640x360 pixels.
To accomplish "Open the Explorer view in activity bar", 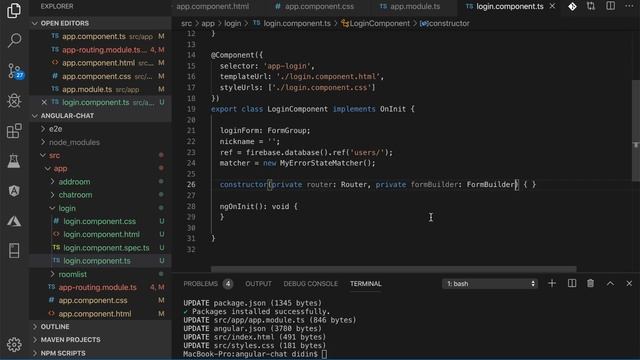I will click(14, 10).
